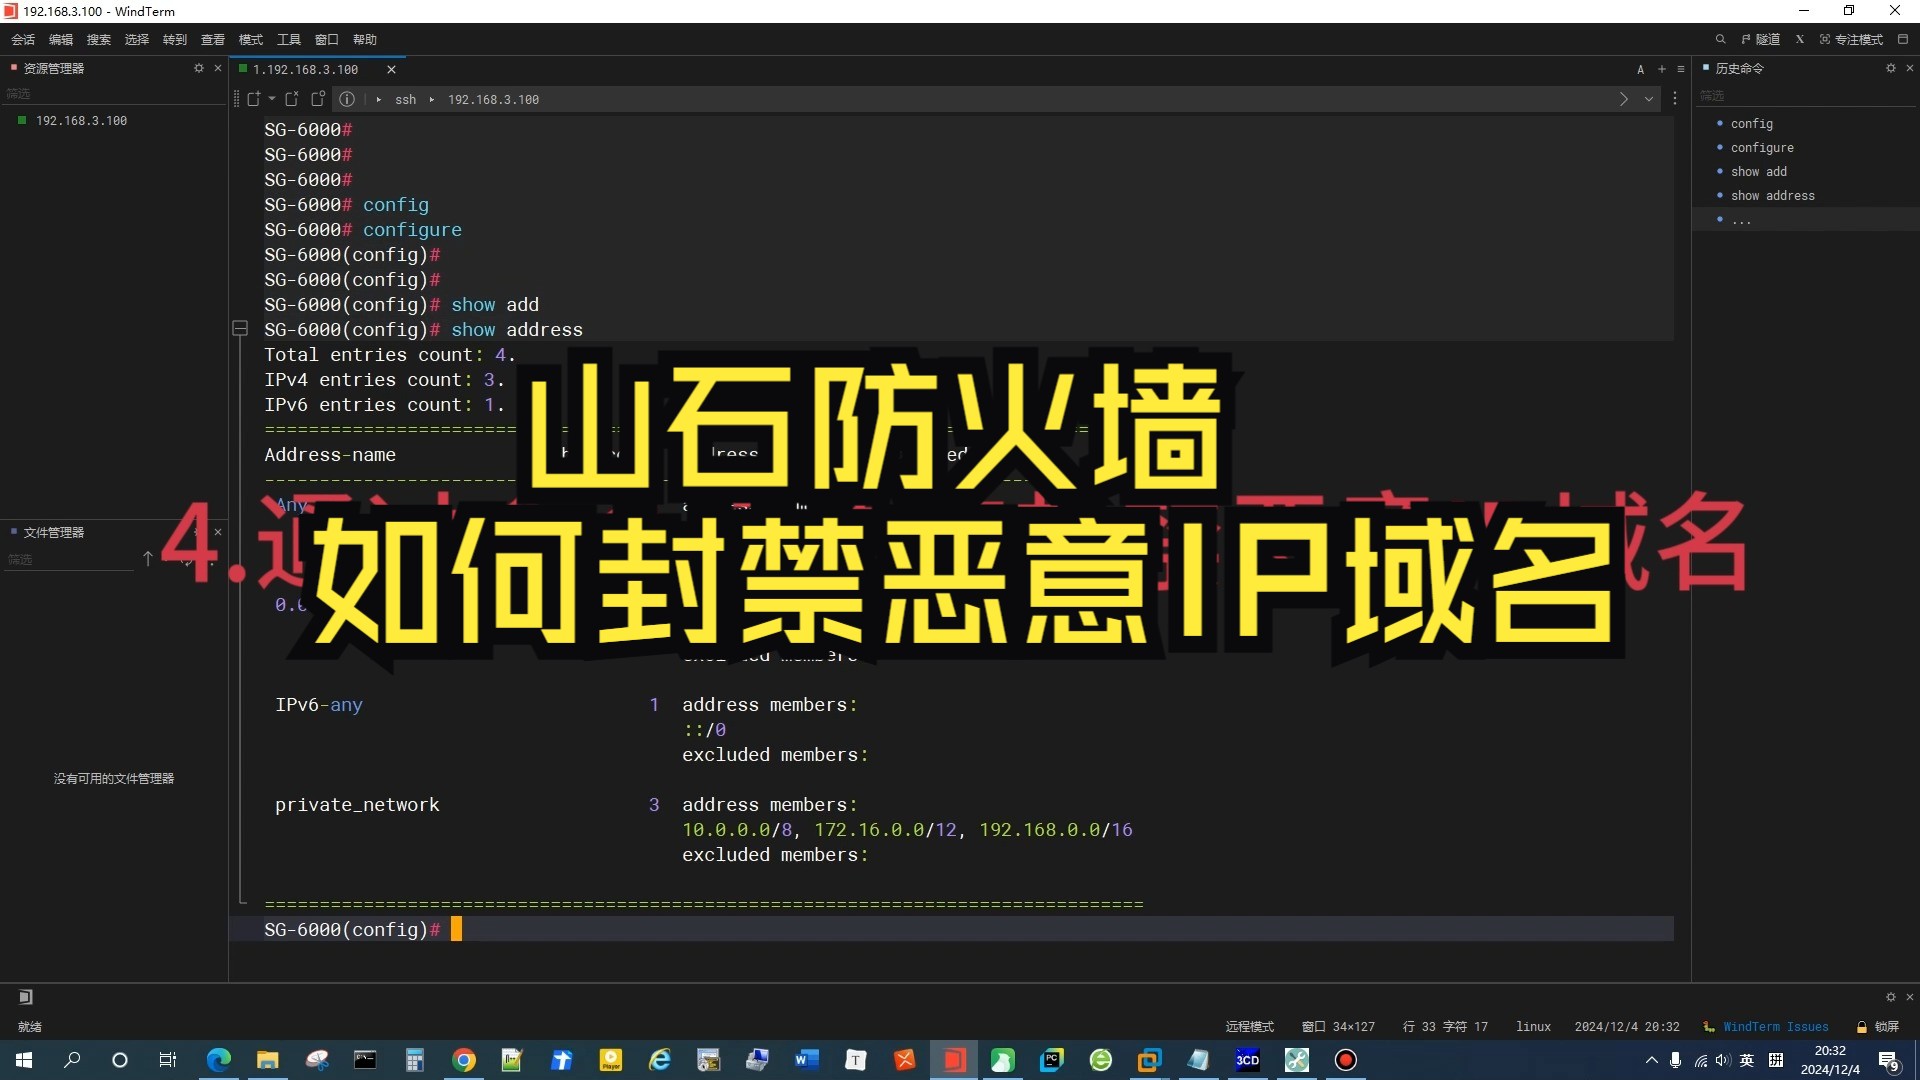Open the Windows Start menu

(x=24, y=1060)
